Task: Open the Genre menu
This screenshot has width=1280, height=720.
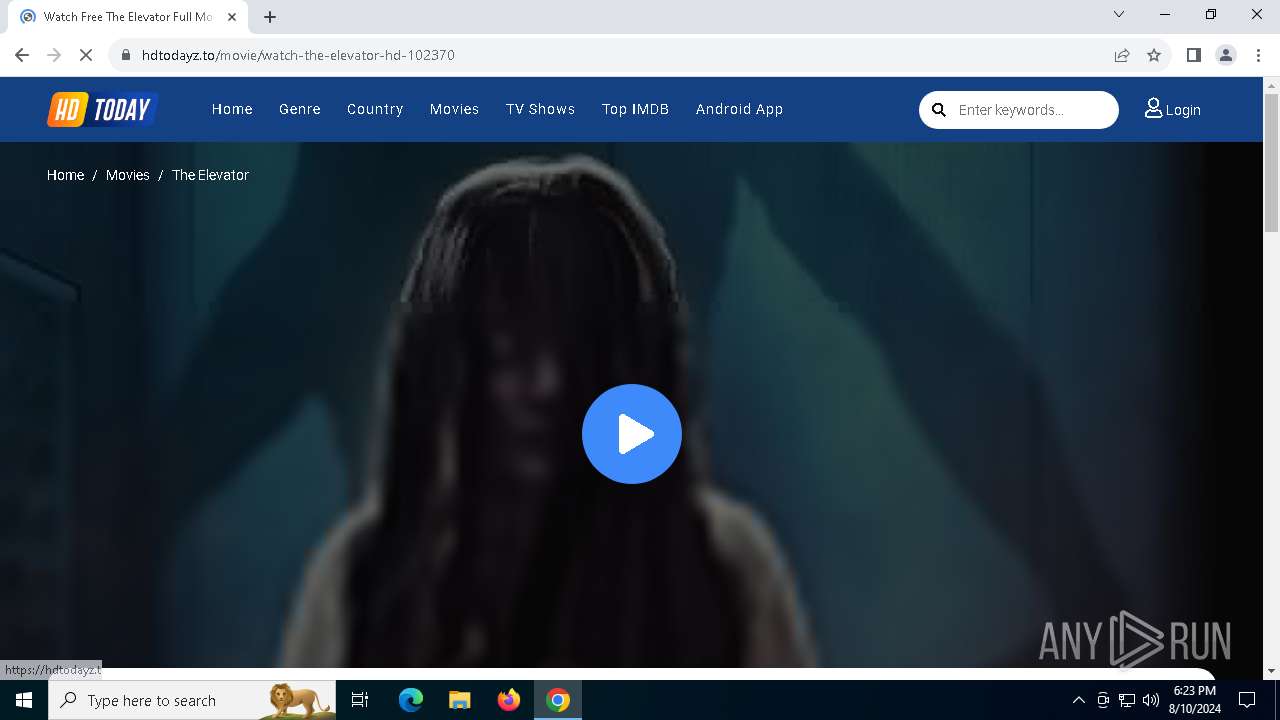Action: [x=300, y=109]
